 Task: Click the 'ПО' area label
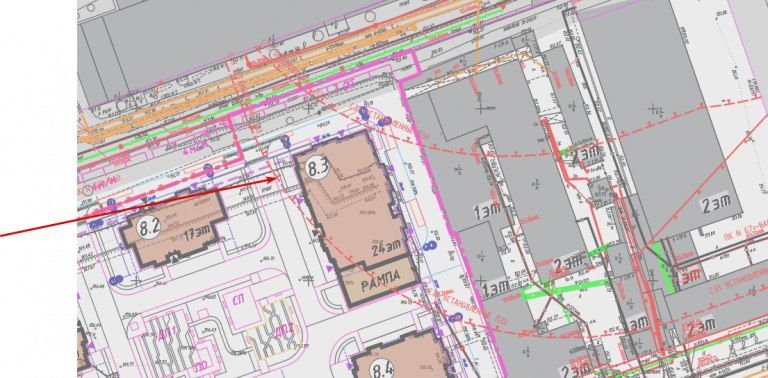(200, 366)
